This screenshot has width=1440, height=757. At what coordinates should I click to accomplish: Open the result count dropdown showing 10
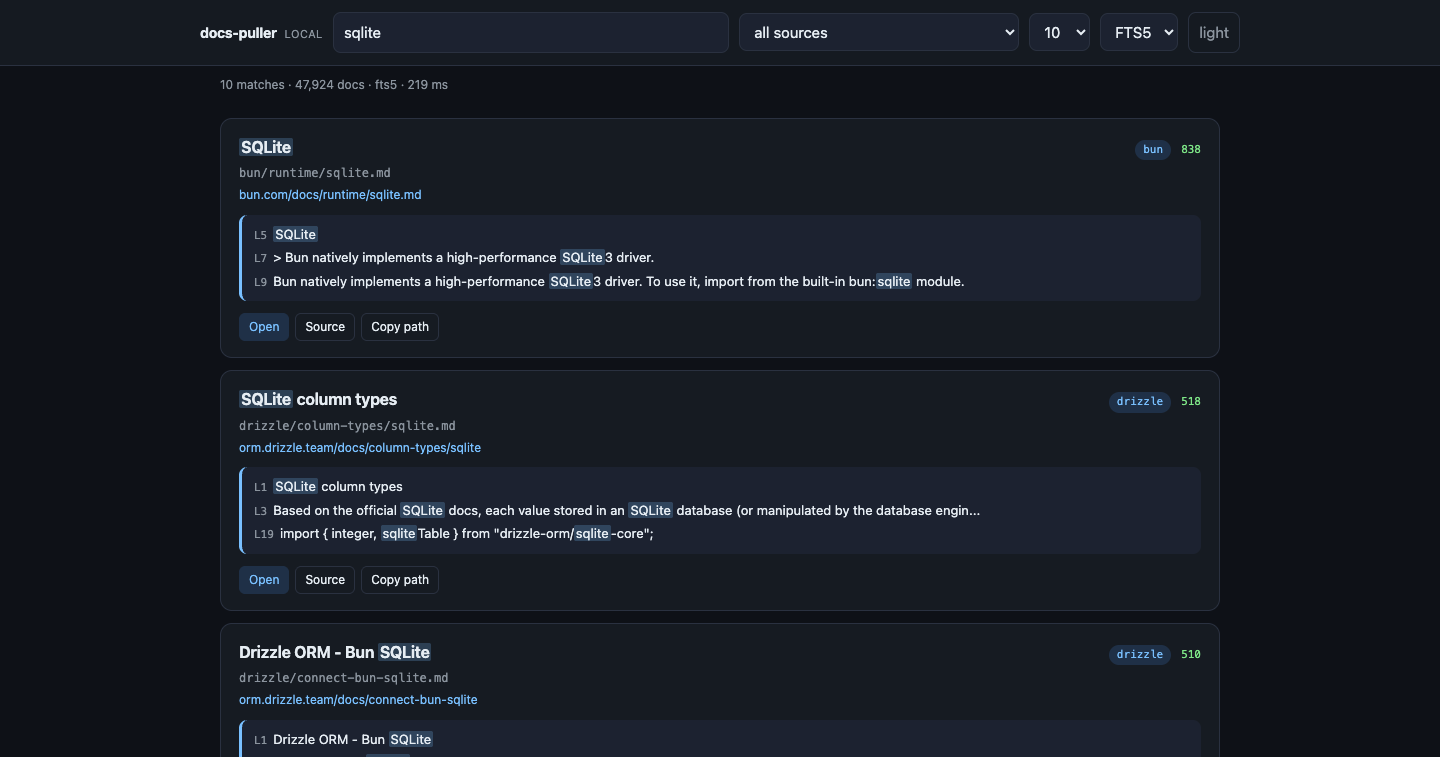pos(1059,32)
